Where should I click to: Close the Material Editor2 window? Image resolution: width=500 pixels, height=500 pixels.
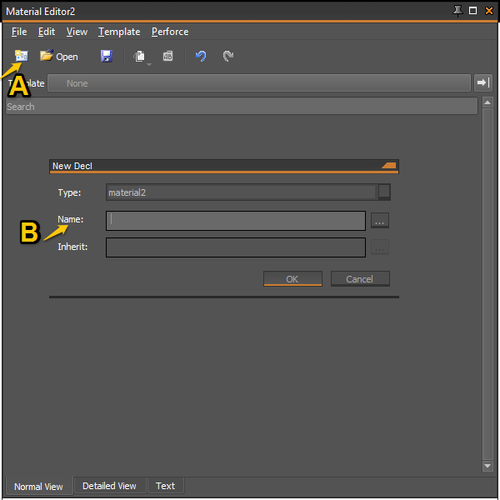(489, 11)
